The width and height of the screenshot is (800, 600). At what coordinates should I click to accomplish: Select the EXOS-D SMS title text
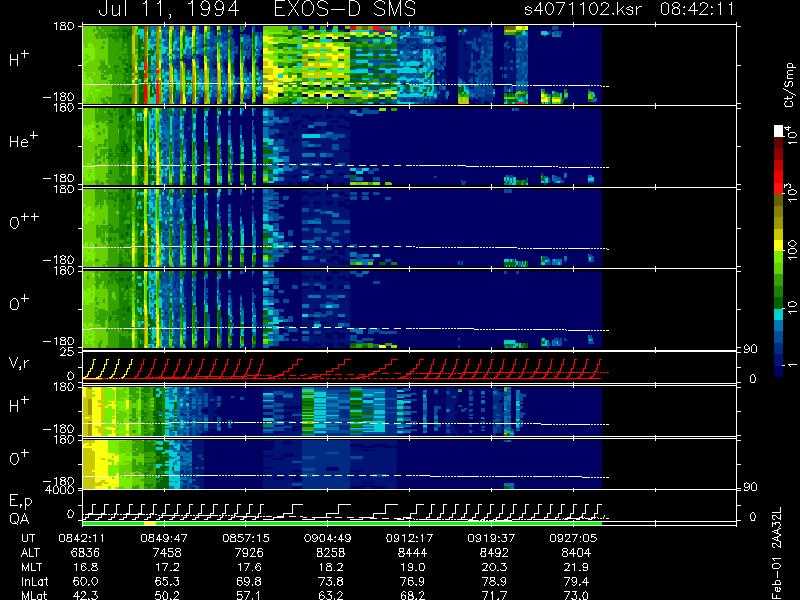click(x=345, y=9)
